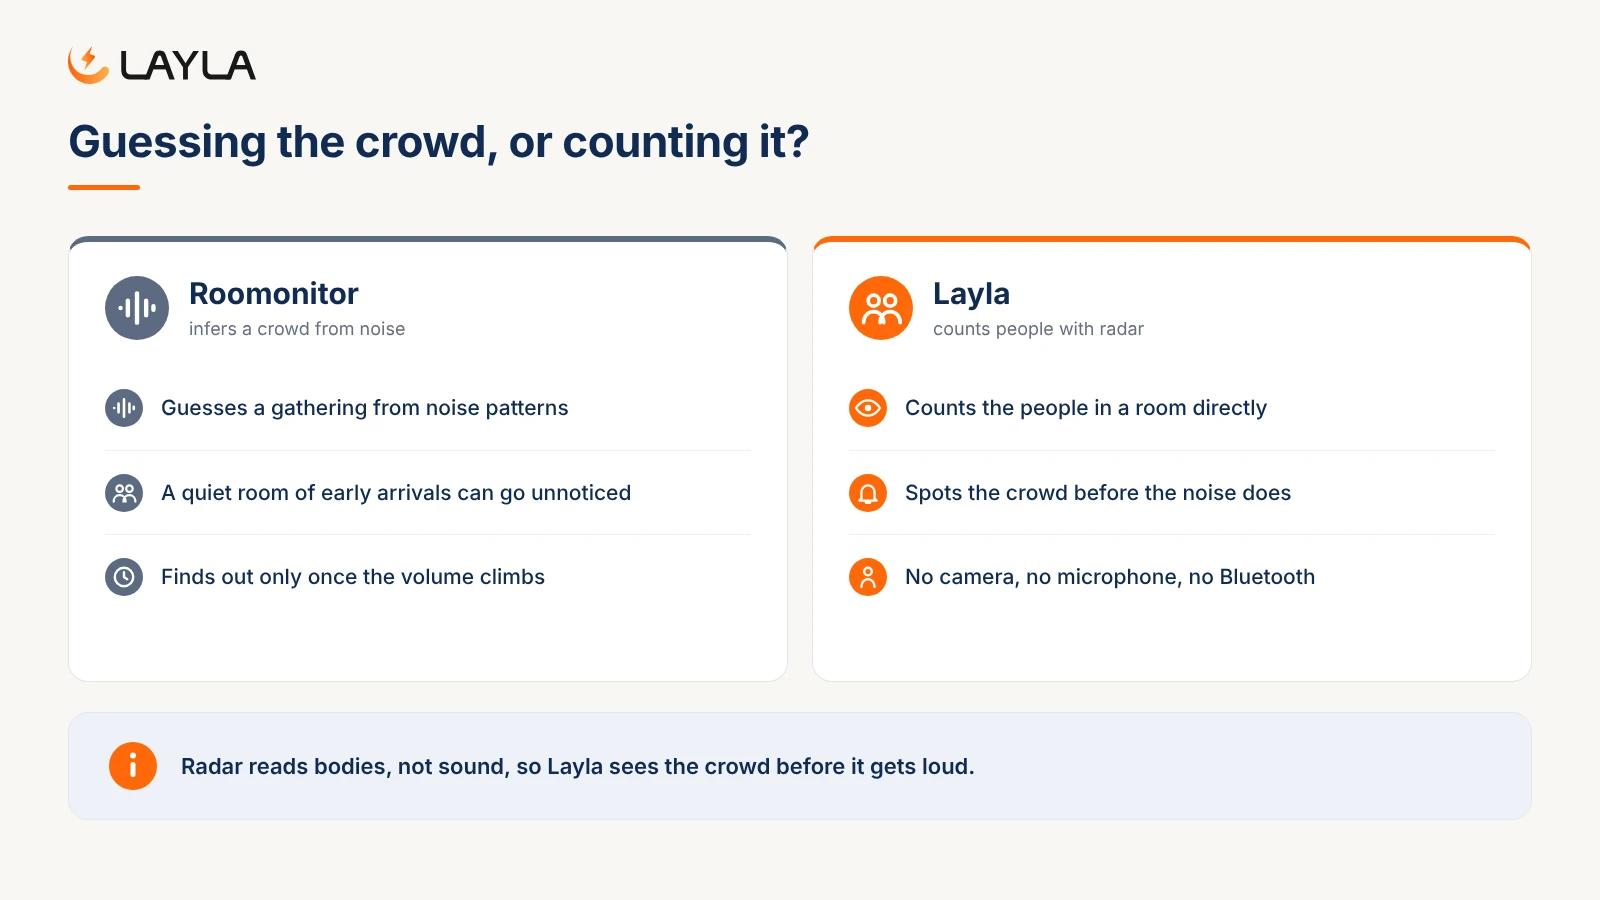
Task: Click the text No camera, no microphone, no Bluetooth
Action: click(x=1110, y=577)
